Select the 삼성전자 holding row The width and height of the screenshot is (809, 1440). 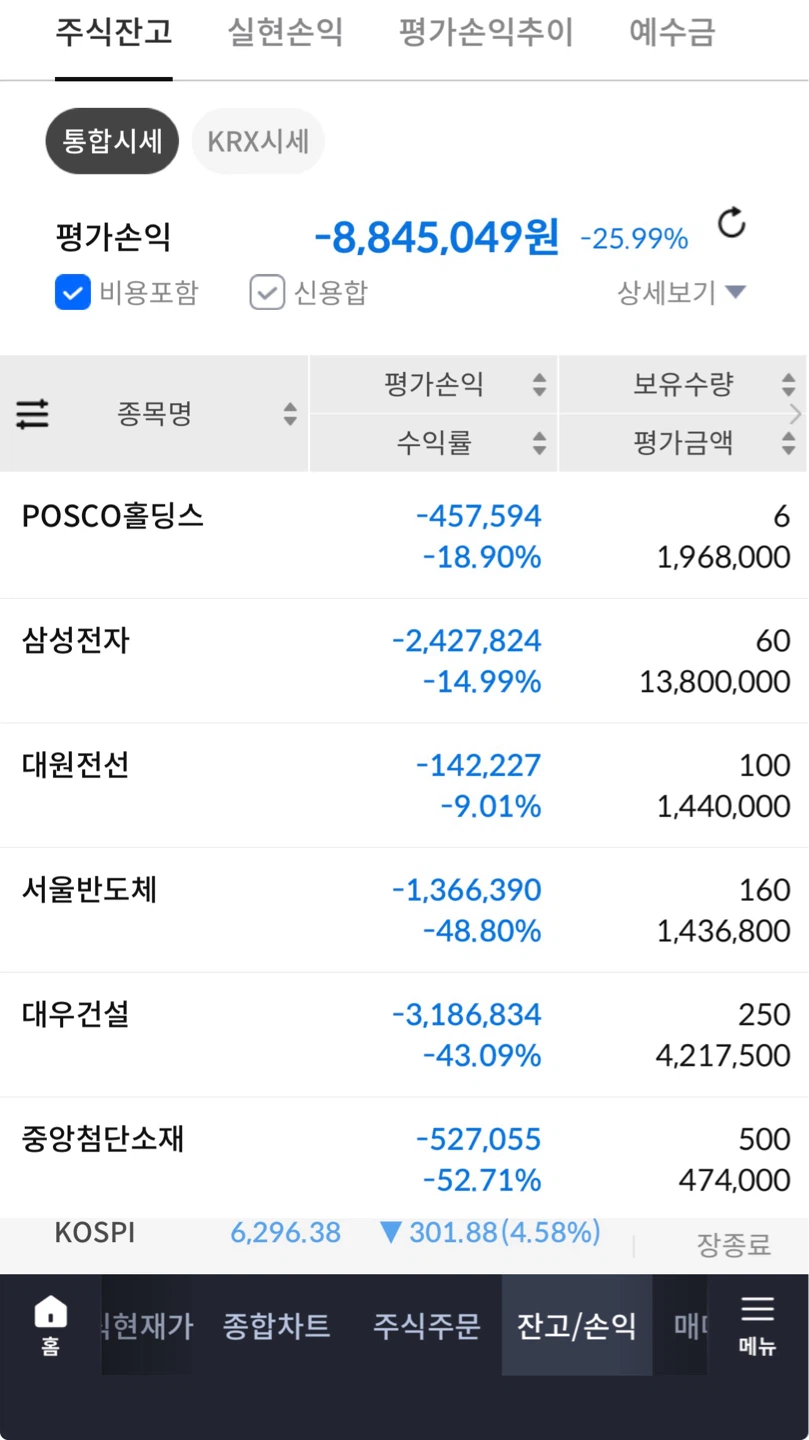(x=404, y=661)
